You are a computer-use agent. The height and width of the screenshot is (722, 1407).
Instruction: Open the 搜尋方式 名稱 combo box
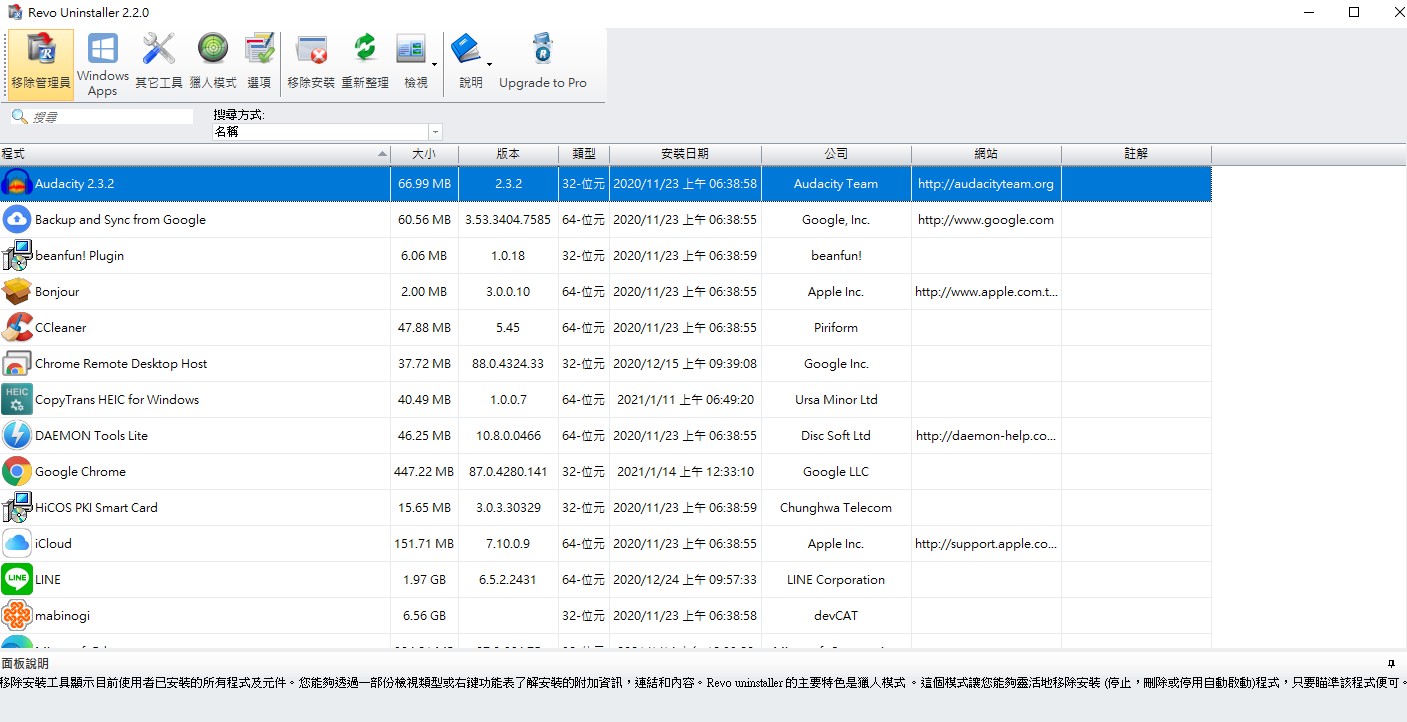327,132
